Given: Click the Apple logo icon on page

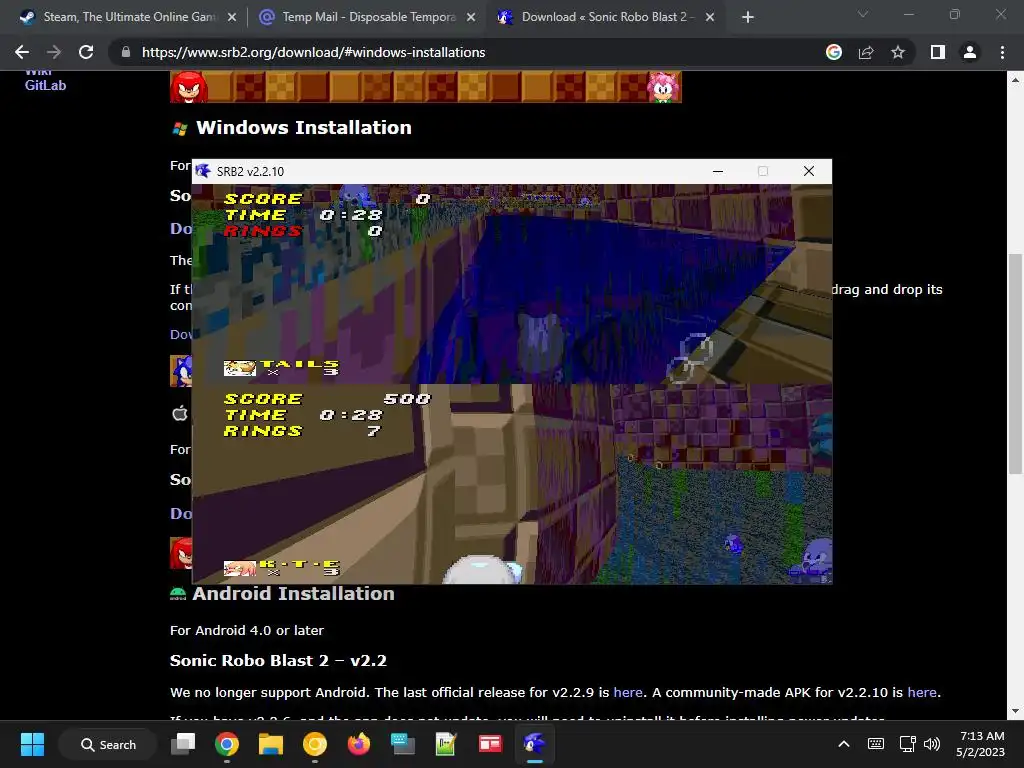Looking at the screenshot, I should coord(180,413).
